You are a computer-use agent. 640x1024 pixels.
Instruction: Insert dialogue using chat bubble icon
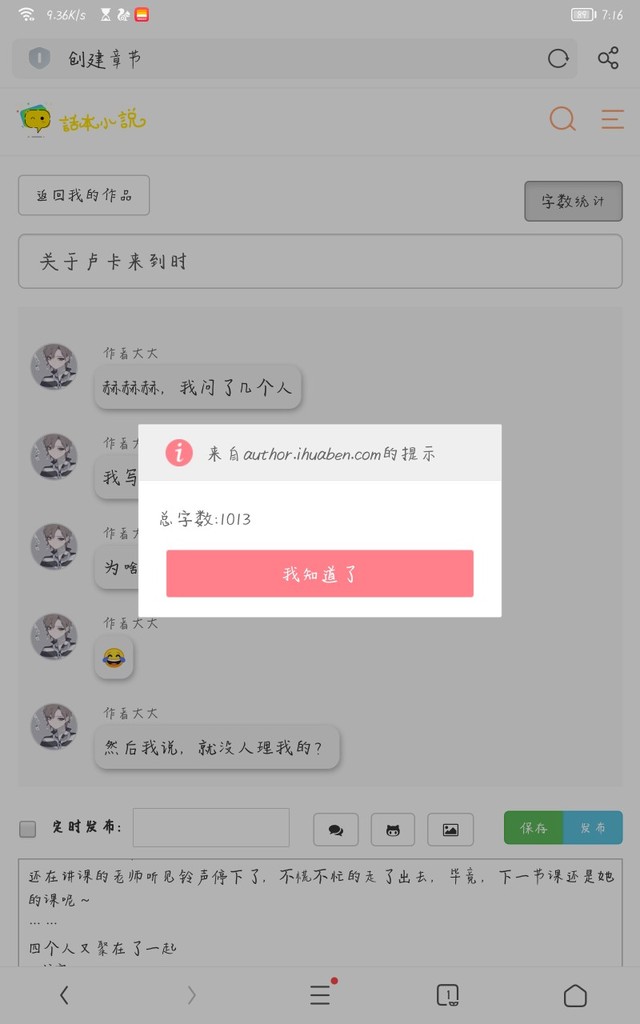click(x=336, y=829)
